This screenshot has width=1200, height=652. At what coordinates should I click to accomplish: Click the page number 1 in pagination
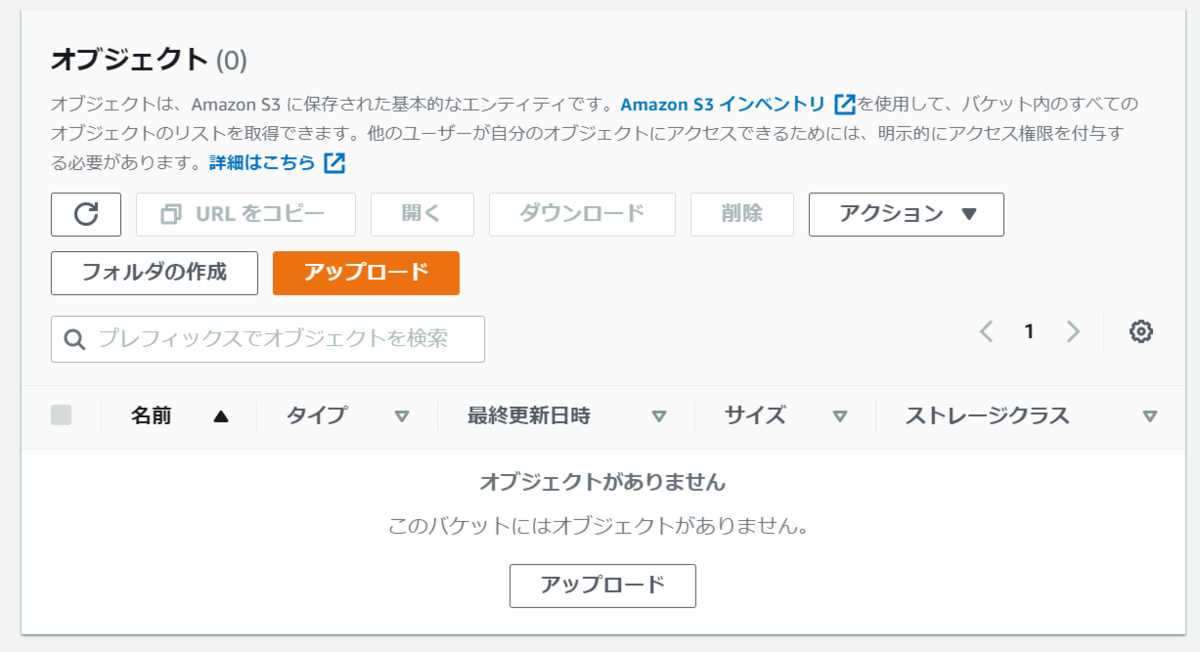tap(1030, 331)
